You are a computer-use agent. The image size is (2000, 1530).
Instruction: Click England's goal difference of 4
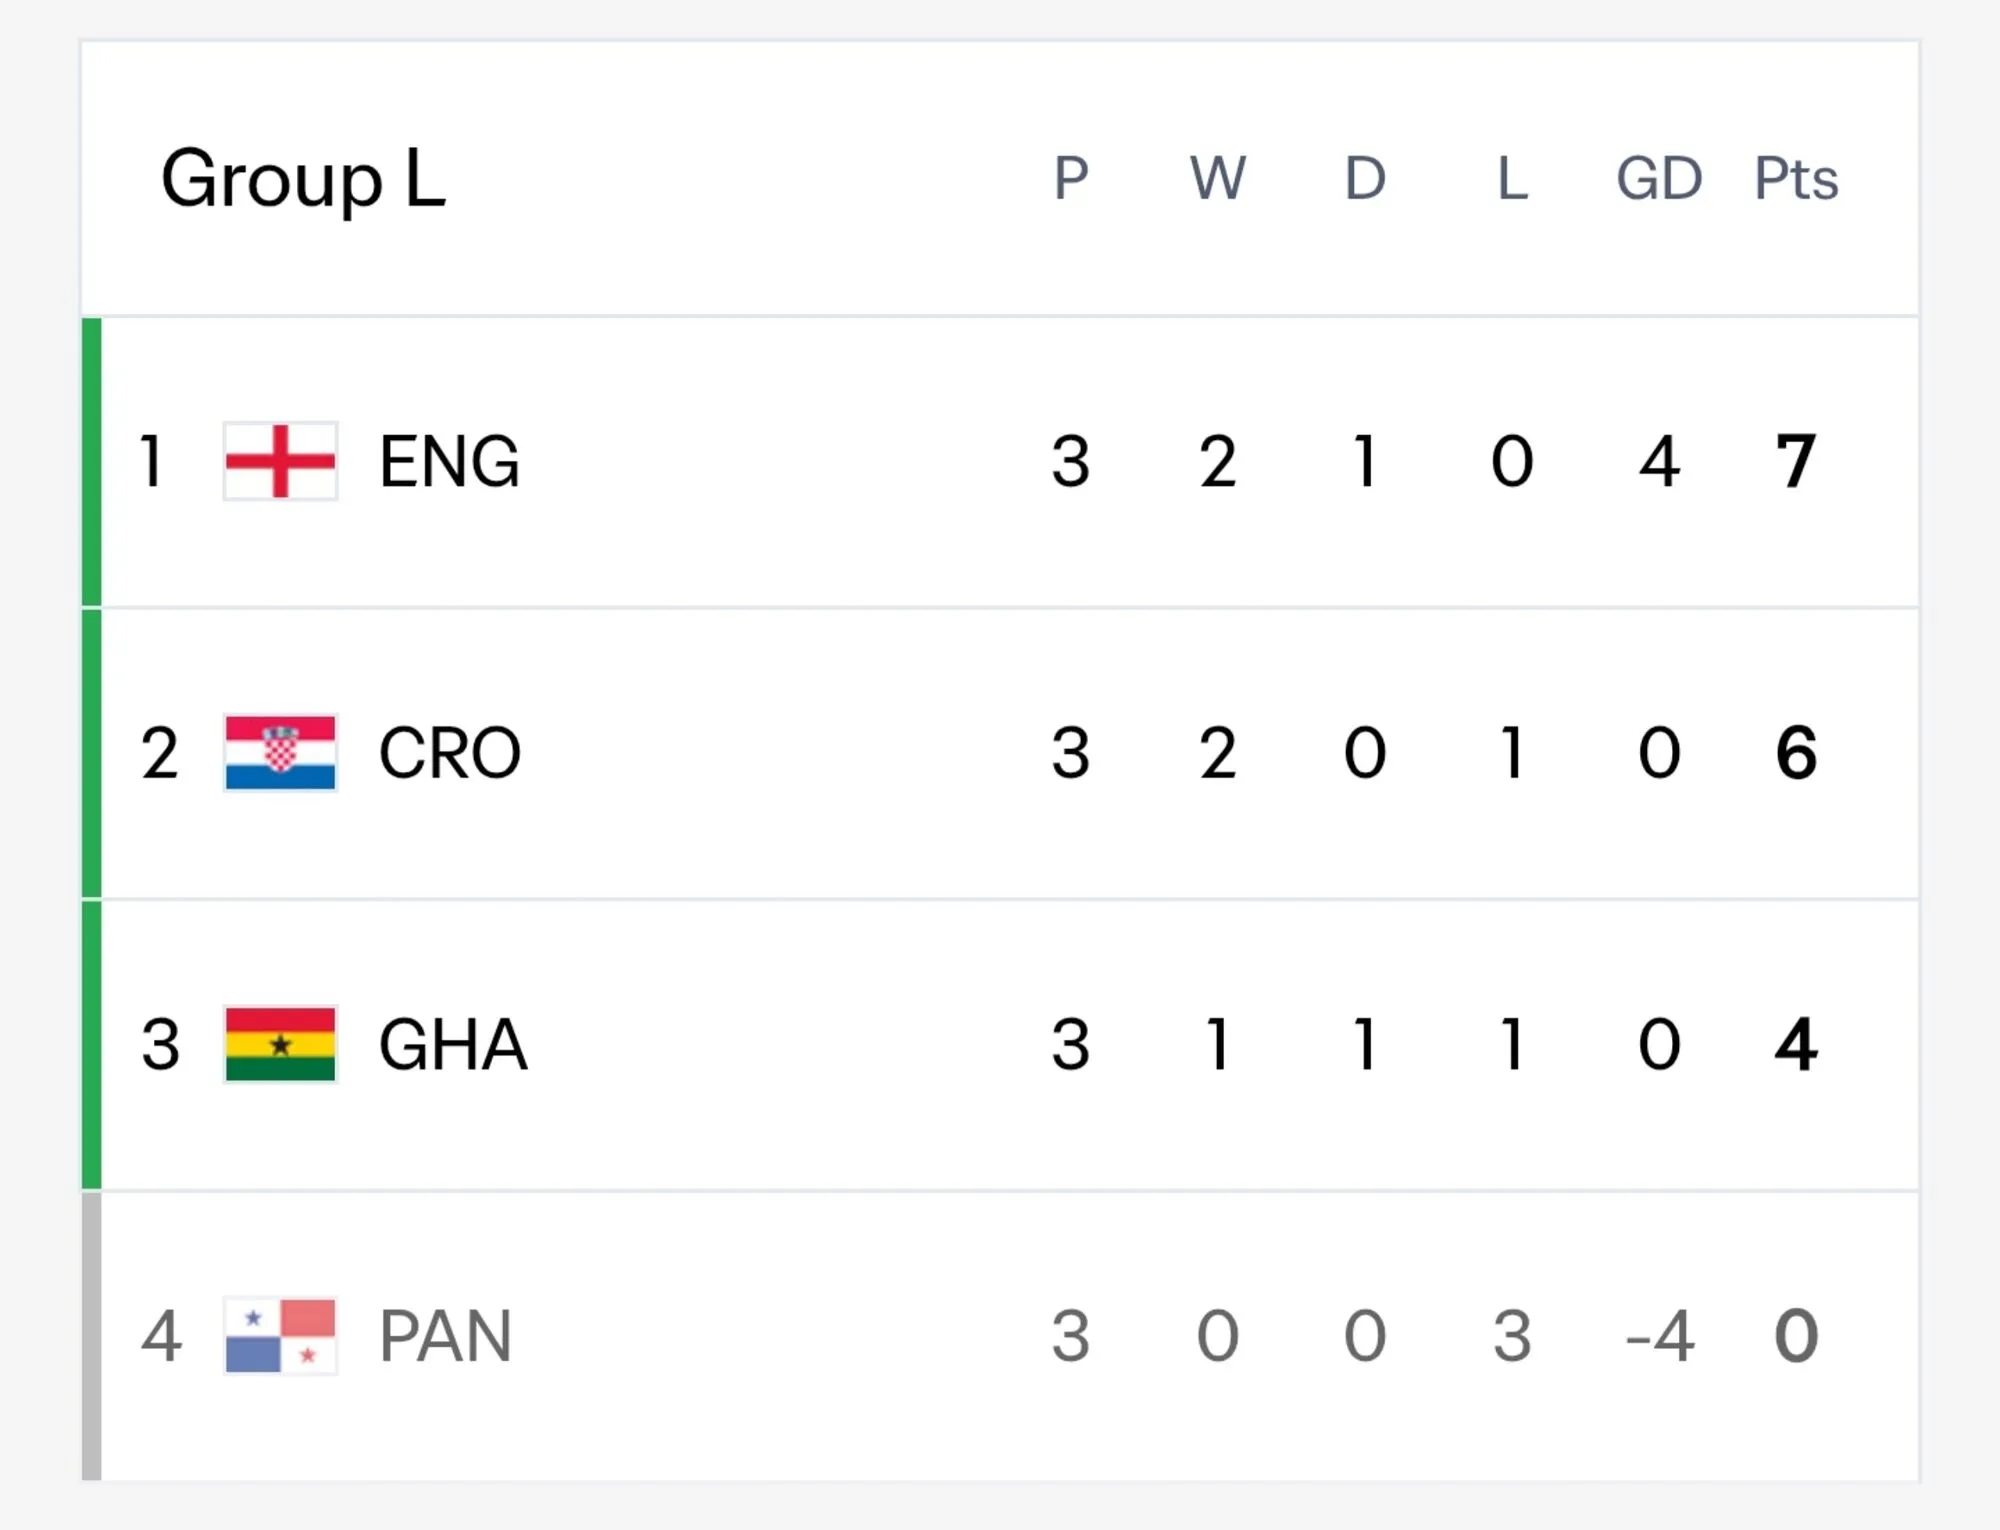coord(1659,461)
